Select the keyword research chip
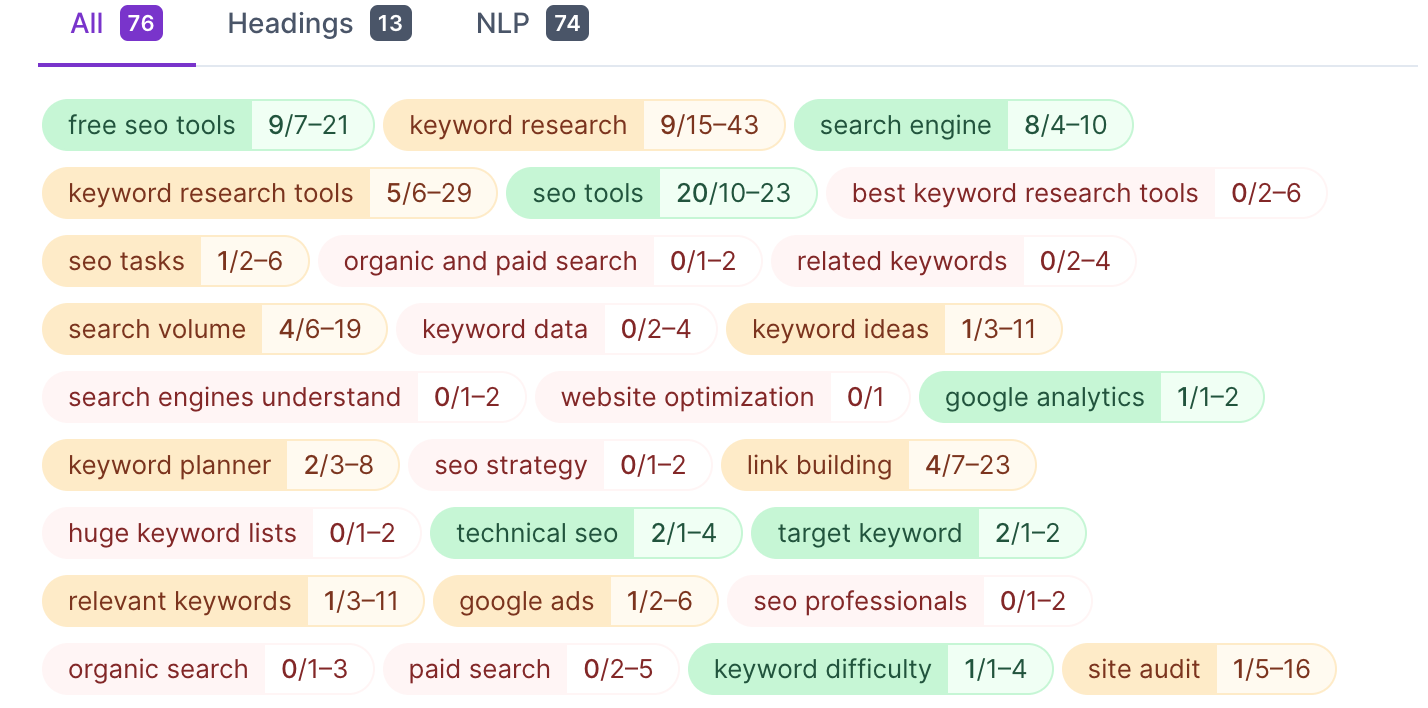 pyautogui.click(x=584, y=125)
